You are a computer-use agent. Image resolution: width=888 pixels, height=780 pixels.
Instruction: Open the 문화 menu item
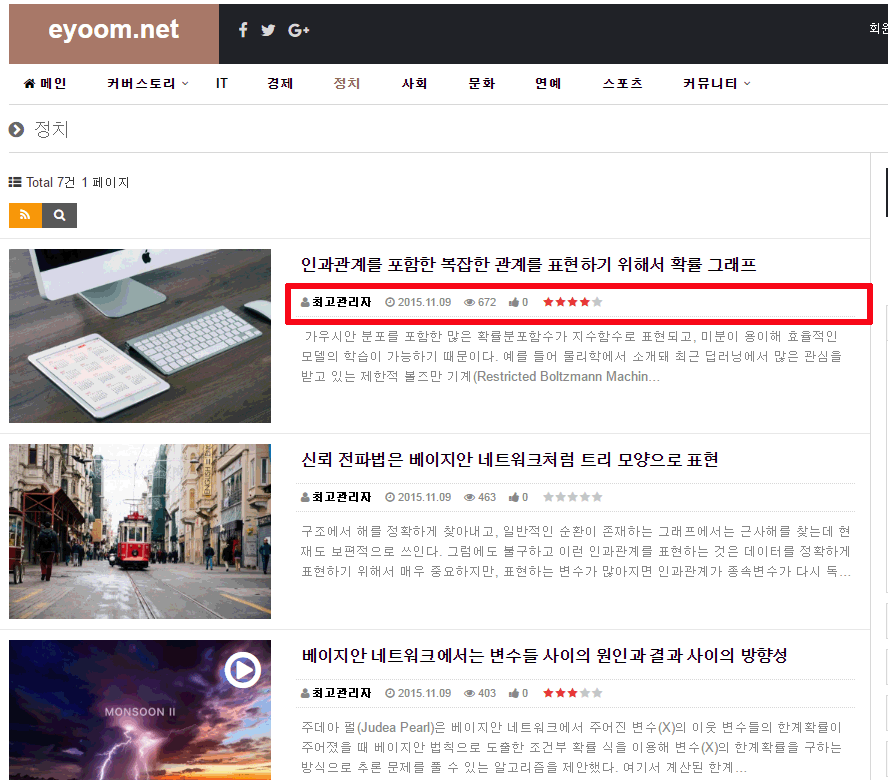pyautogui.click(x=482, y=84)
